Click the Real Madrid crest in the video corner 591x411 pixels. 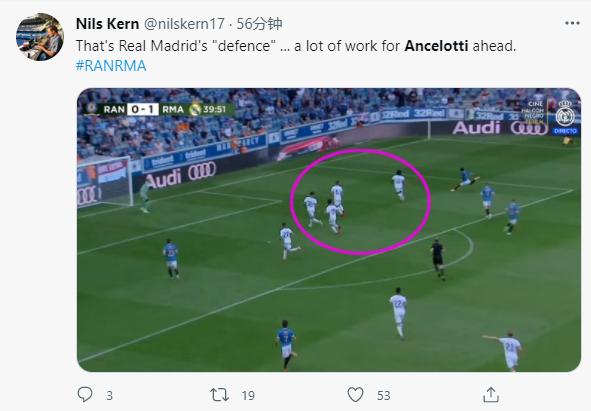(565, 116)
